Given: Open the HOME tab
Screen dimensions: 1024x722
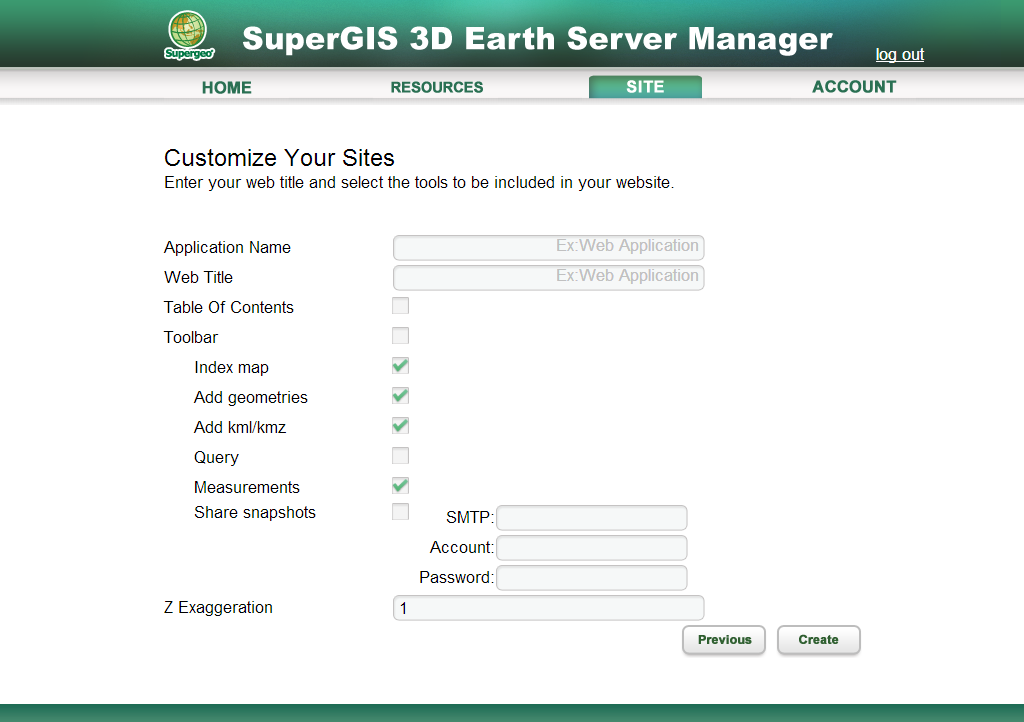Looking at the screenshot, I should [x=227, y=87].
